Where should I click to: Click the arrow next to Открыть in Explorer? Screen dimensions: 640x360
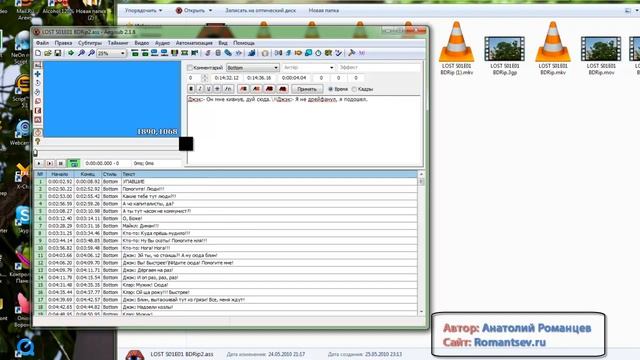[x=211, y=10]
